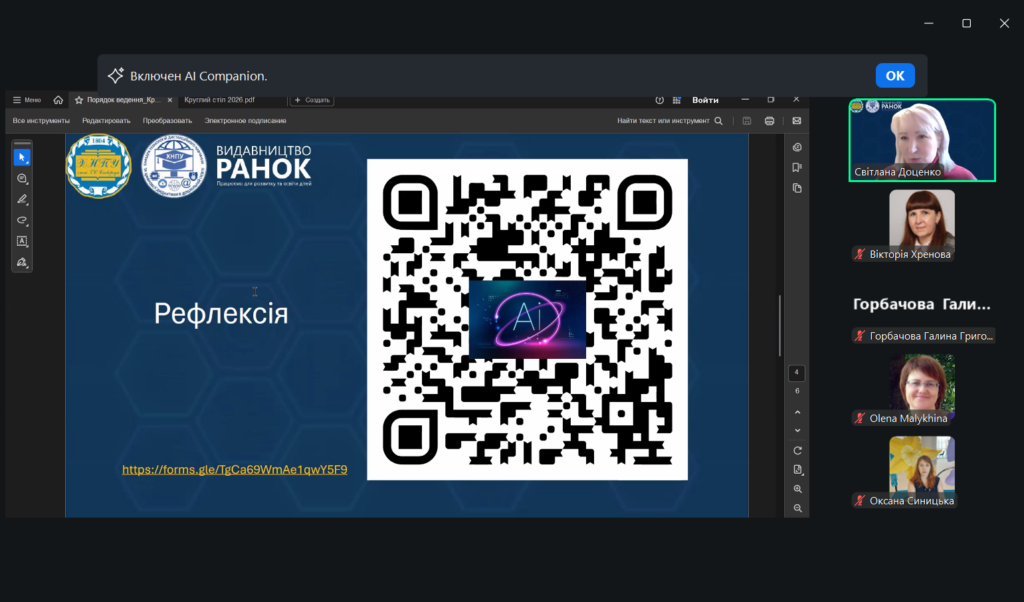Click the email envelope icon
Viewport: 1024px width, 602px height.
[797, 121]
